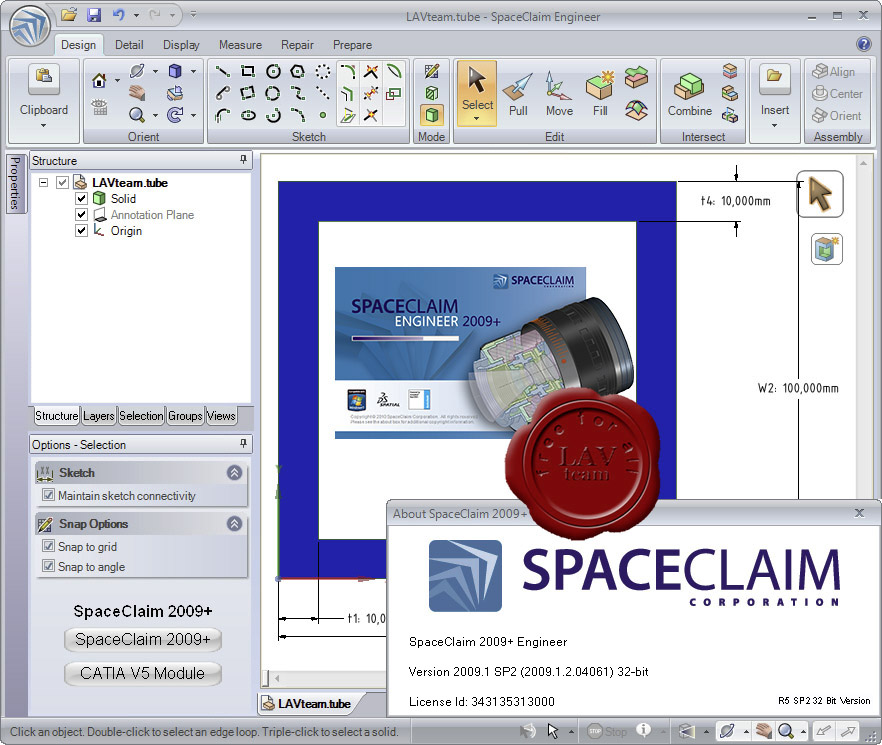Open the SpaceClaim application orb menu
882x745 pixels.
coord(30,25)
